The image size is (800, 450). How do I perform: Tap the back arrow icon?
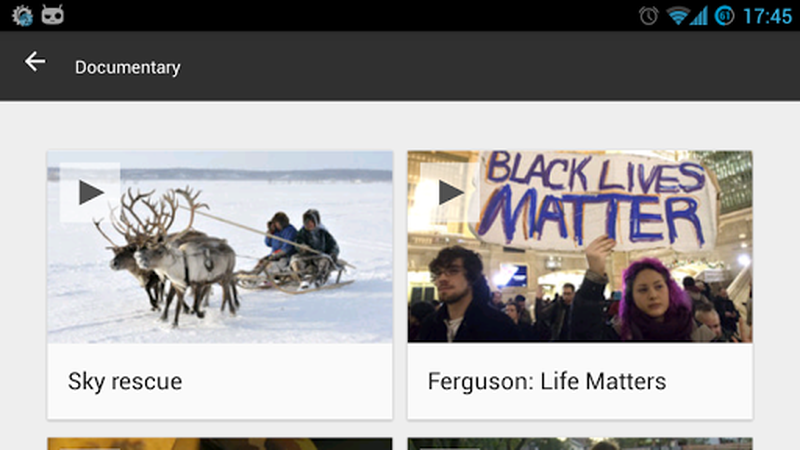coord(35,62)
